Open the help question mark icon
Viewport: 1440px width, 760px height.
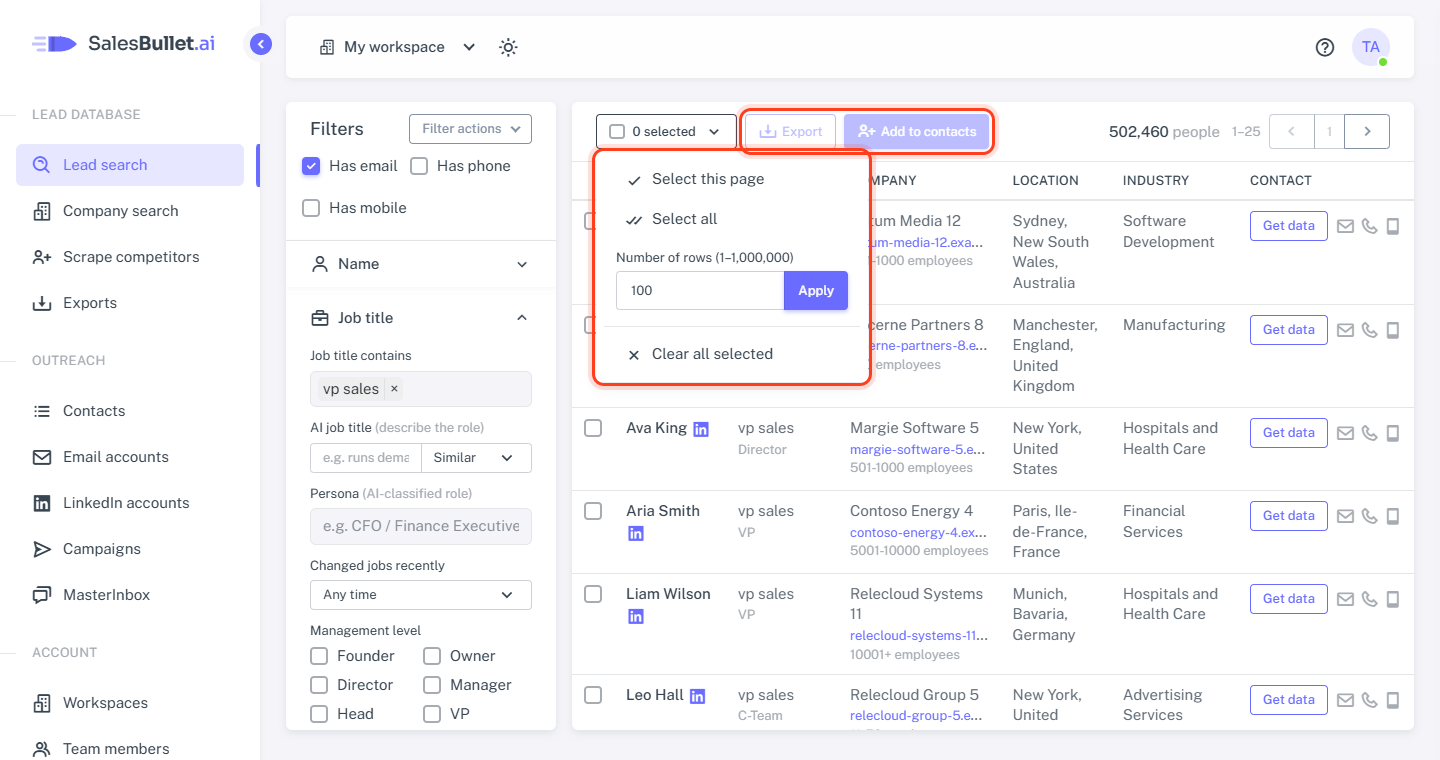point(1325,47)
